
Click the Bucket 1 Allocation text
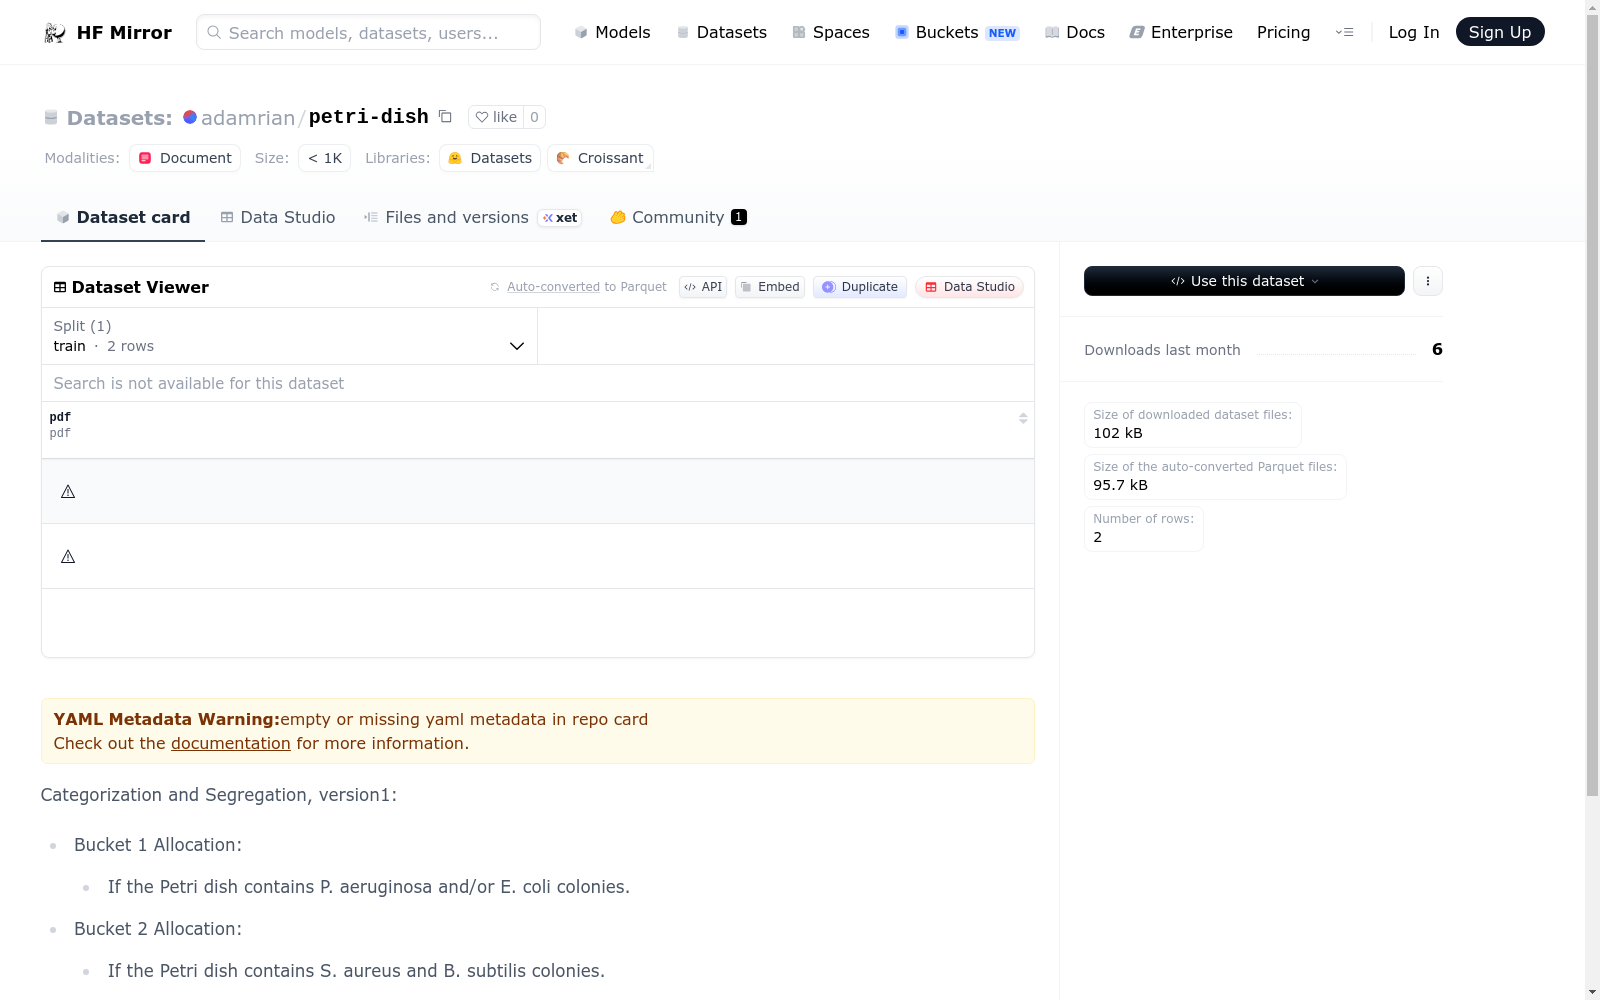point(158,845)
